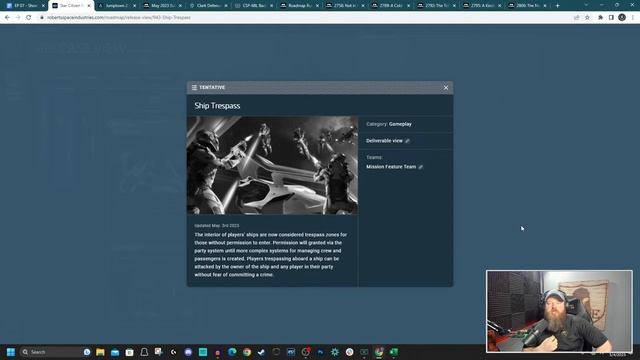The width and height of the screenshot is (640, 360).
Task: Toggle the browser side panel
Action: coord(611,18)
